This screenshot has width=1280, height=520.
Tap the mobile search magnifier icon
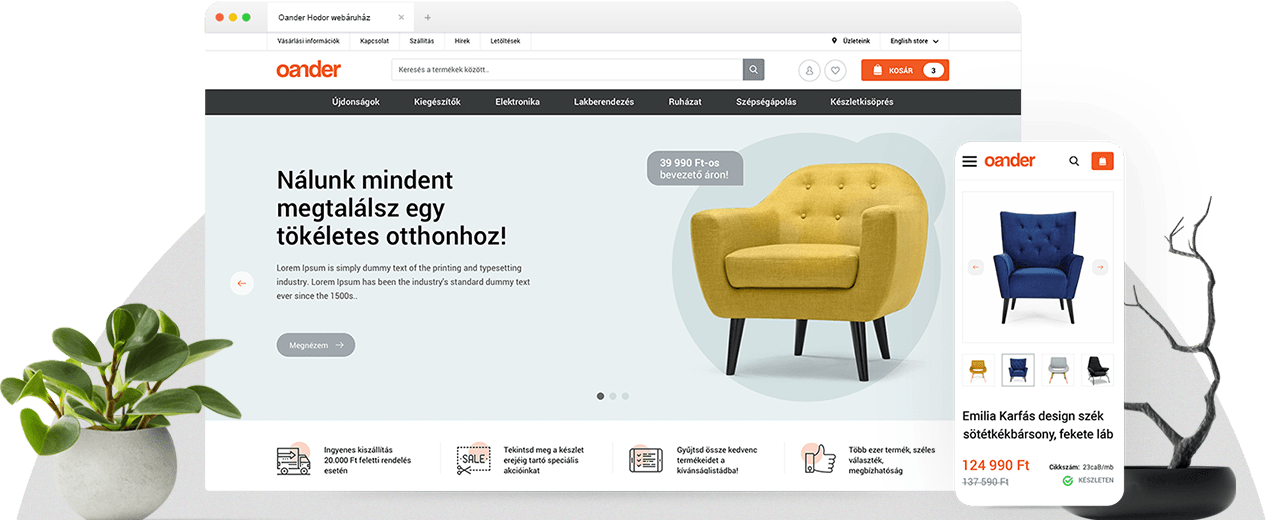pos(1074,160)
